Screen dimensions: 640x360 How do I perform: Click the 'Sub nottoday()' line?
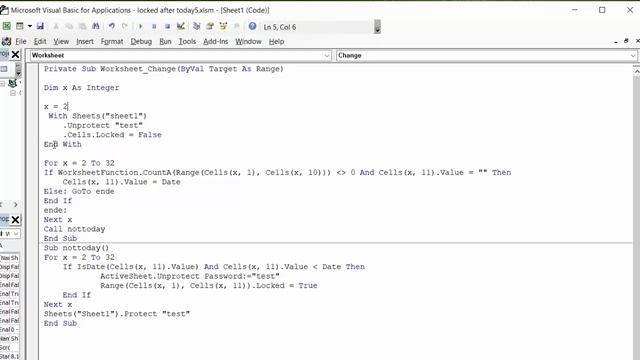click(77, 248)
